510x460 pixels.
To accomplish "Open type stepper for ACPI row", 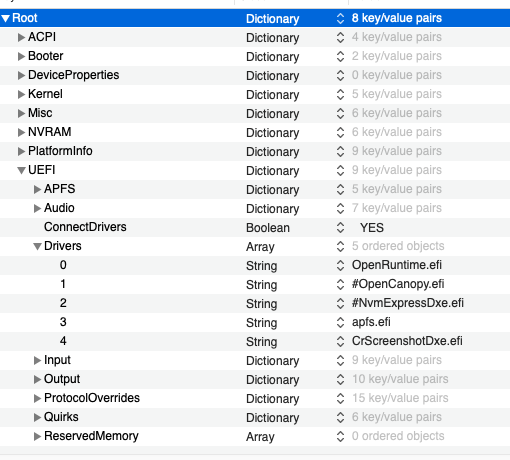I will (340, 37).
